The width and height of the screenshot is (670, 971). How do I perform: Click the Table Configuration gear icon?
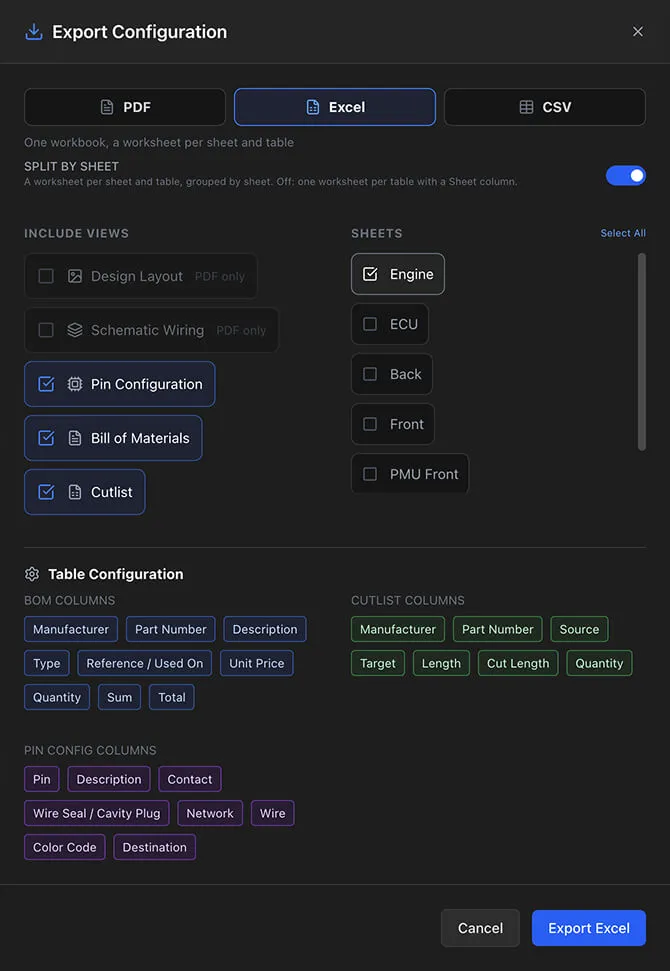click(x=32, y=574)
